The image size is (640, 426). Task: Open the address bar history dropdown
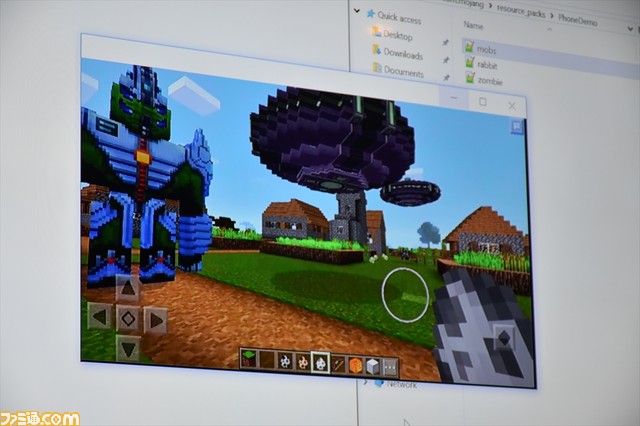tap(630, 29)
